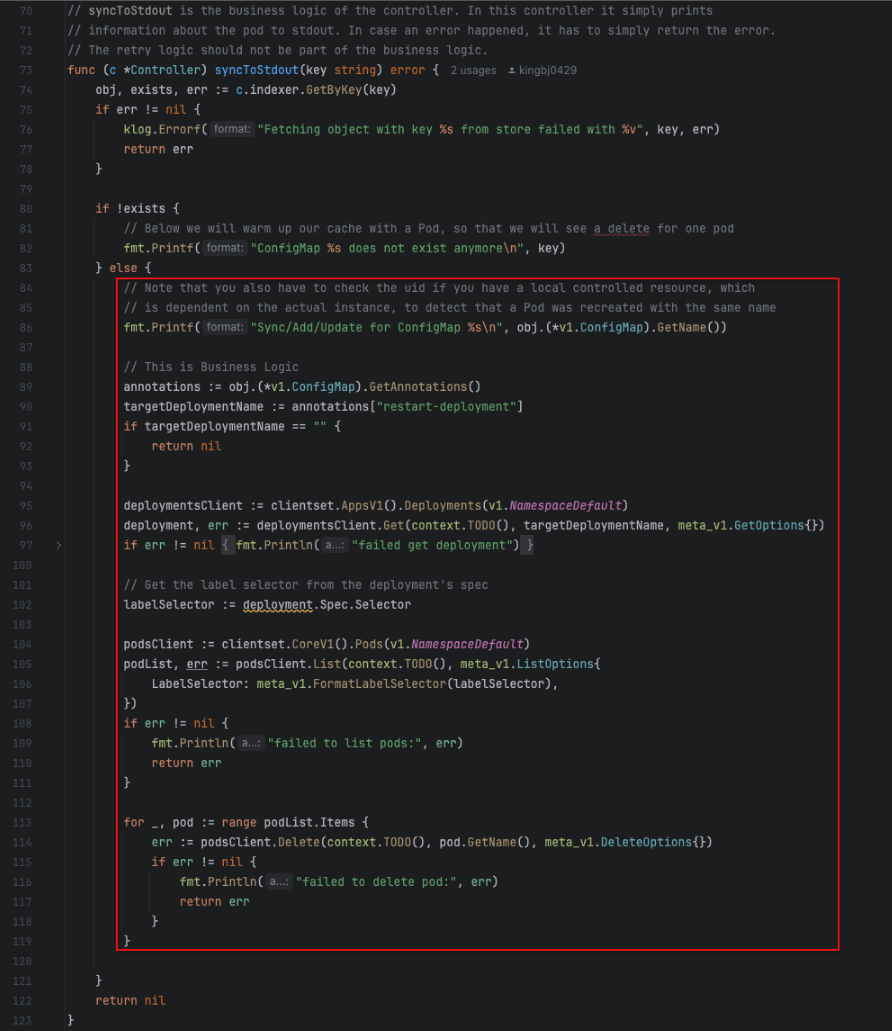Click the underlined 'deployment' on line 102
This screenshot has height=1031, width=892.
click(277, 605)
